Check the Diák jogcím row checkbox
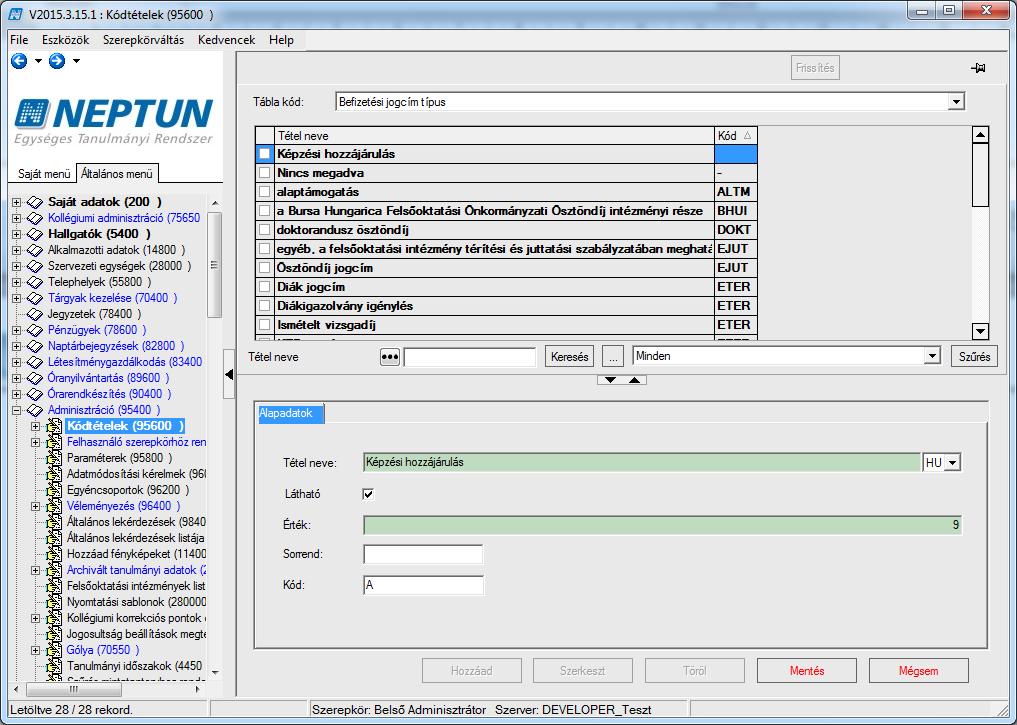The width and height of the screenshot is (1017, 725). click(264, 287)
